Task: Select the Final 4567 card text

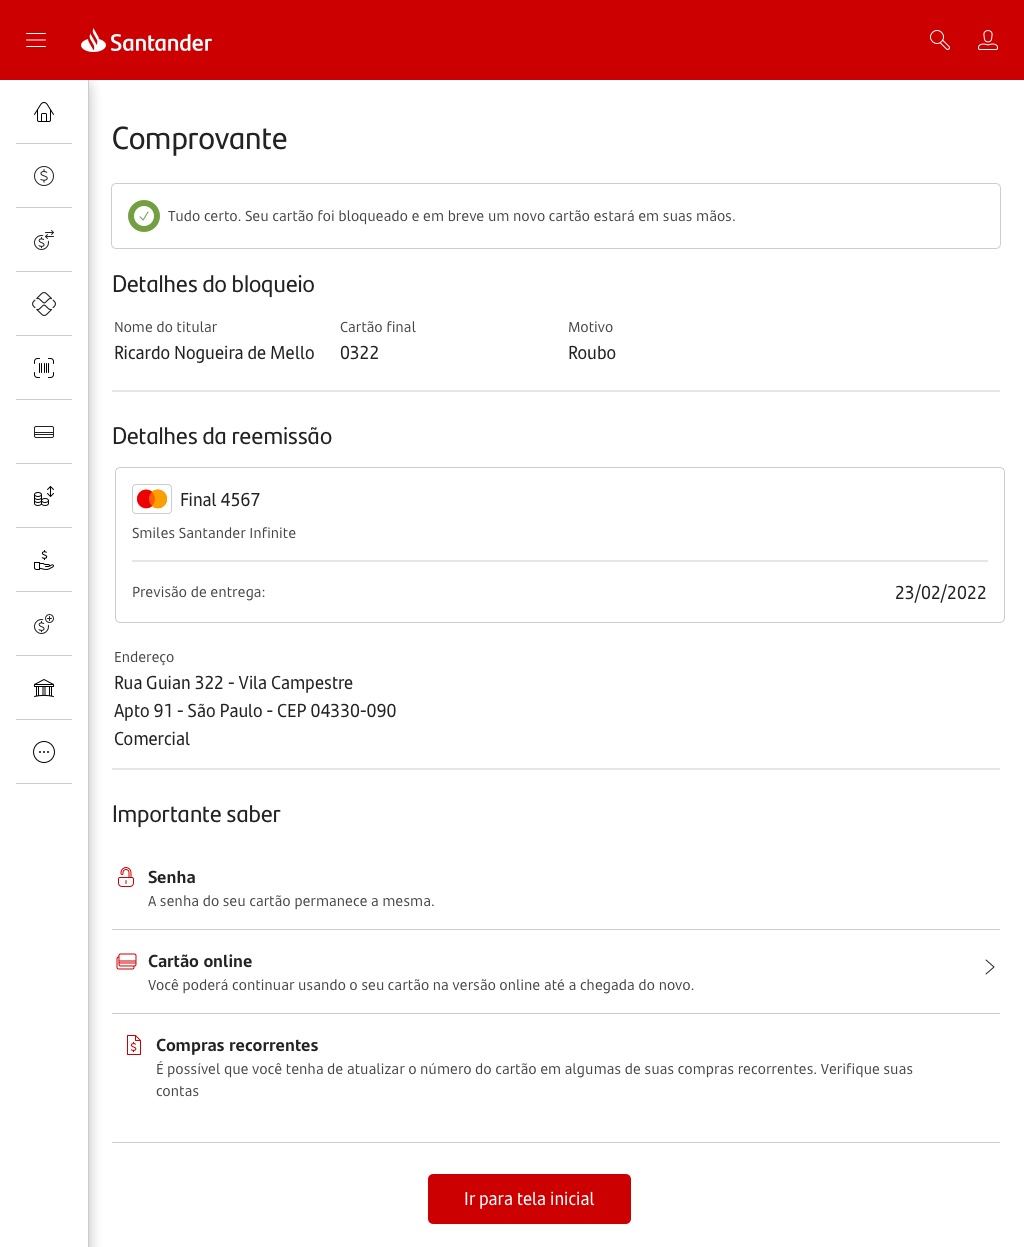Action: pos(220,500)
